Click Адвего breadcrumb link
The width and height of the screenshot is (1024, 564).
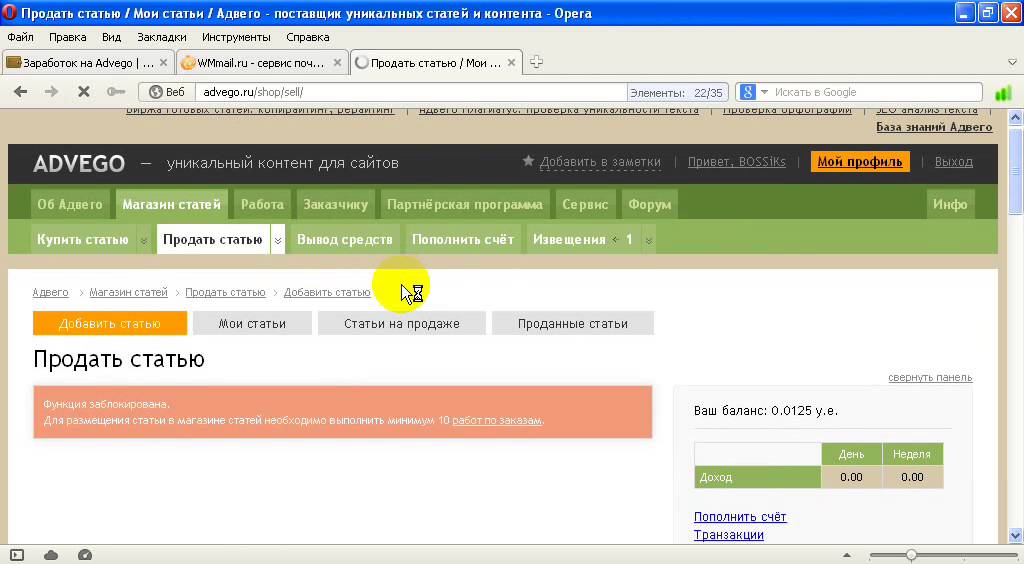pos(50,292)
